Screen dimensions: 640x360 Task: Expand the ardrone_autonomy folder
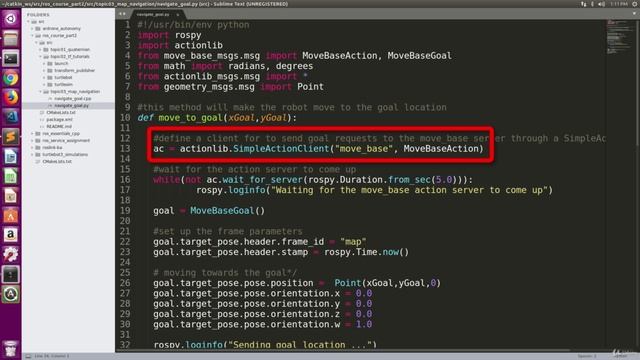33,29
